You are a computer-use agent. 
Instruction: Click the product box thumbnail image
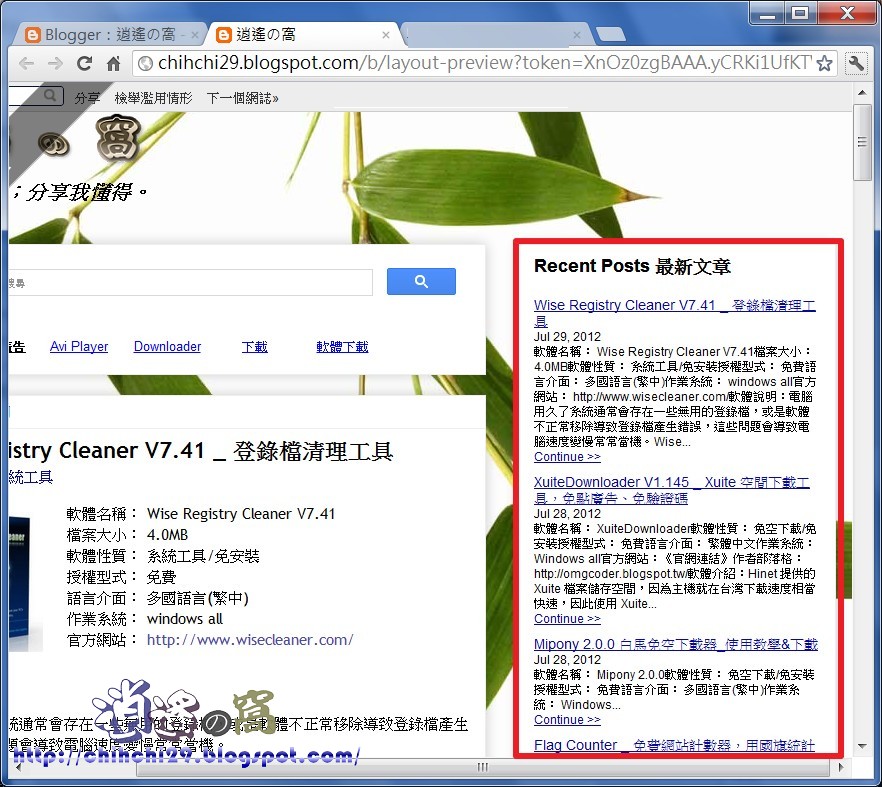25,582
